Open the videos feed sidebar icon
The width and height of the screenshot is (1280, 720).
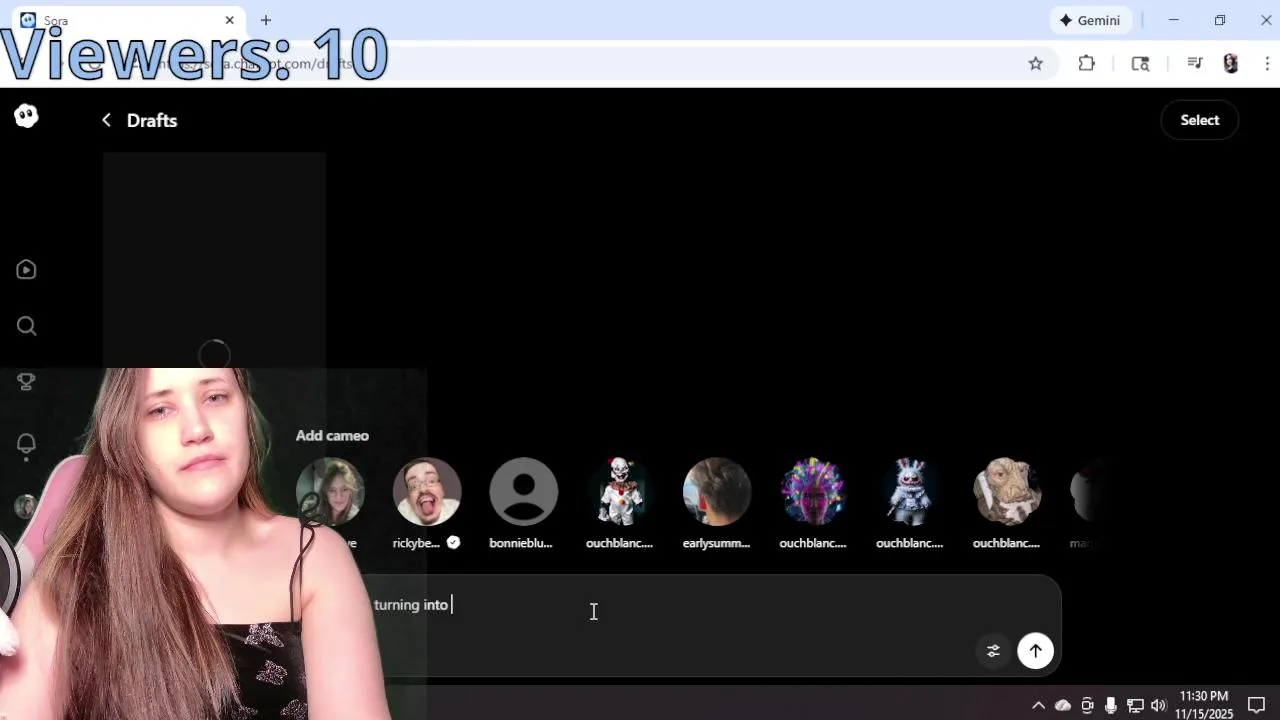tap(26, 269)
